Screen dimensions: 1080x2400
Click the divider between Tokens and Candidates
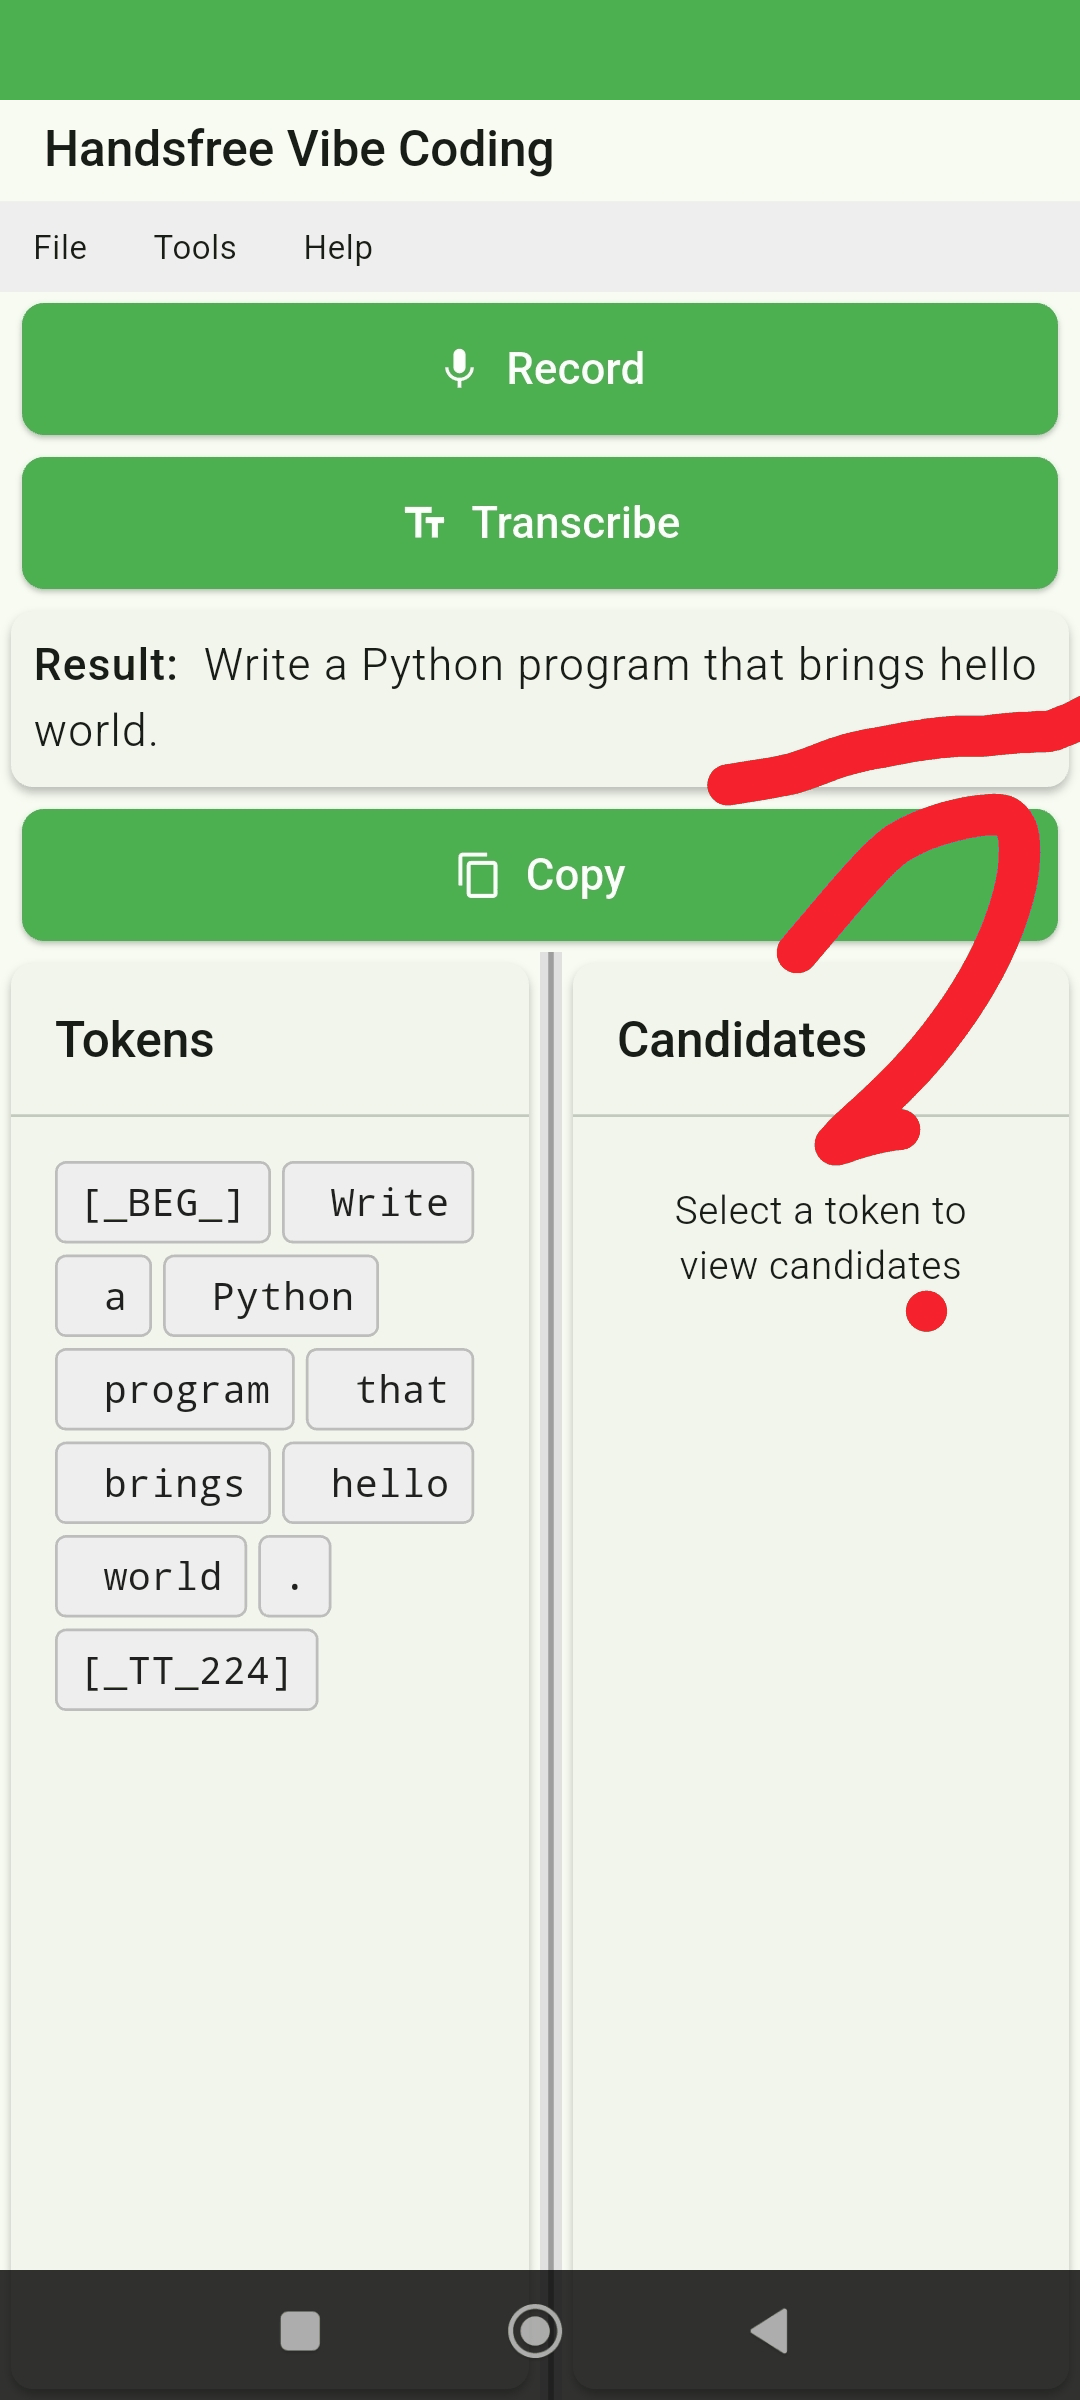click(550, 1600)
